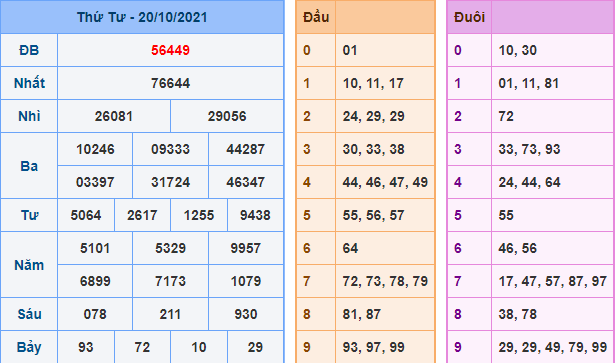The image size is (615, 363).
Task: Select the Ba number 09333
Action: click(x=170, y=149)
